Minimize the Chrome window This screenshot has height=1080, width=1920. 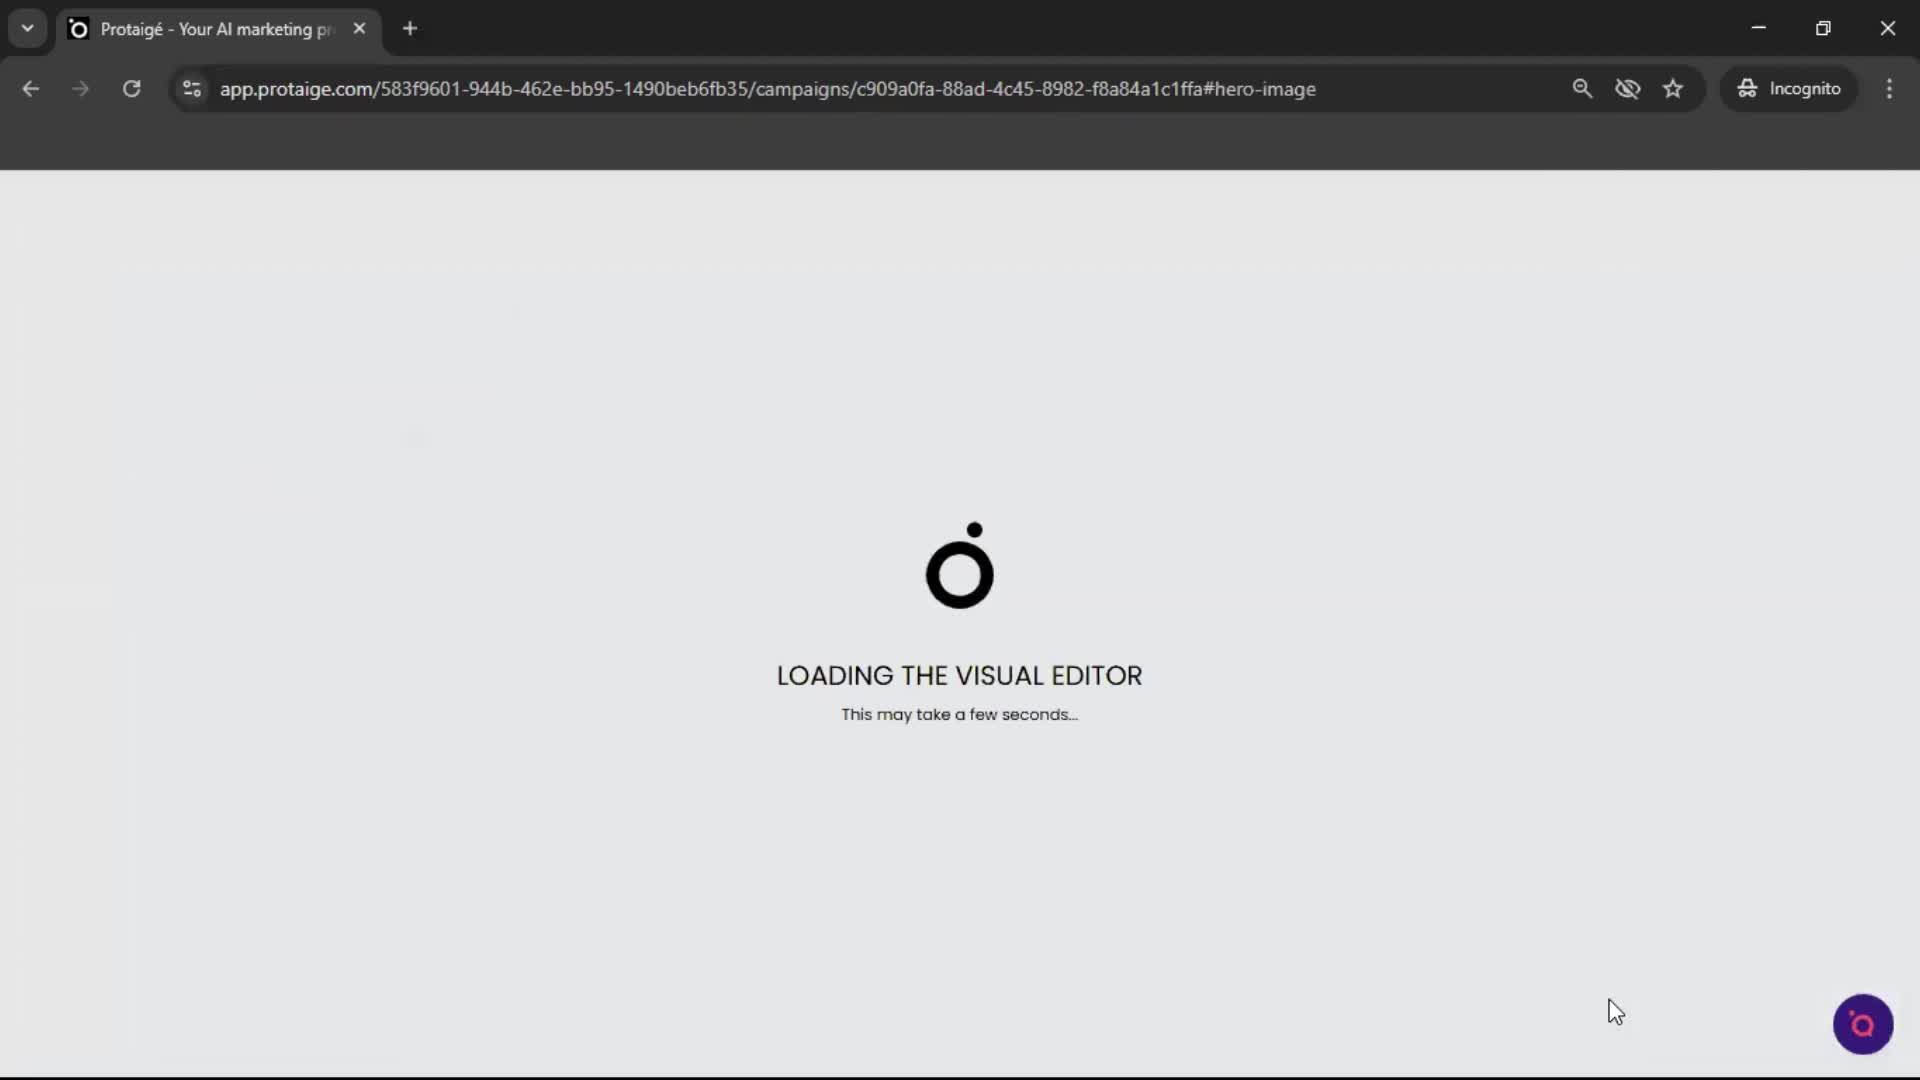coord(1758,28)
